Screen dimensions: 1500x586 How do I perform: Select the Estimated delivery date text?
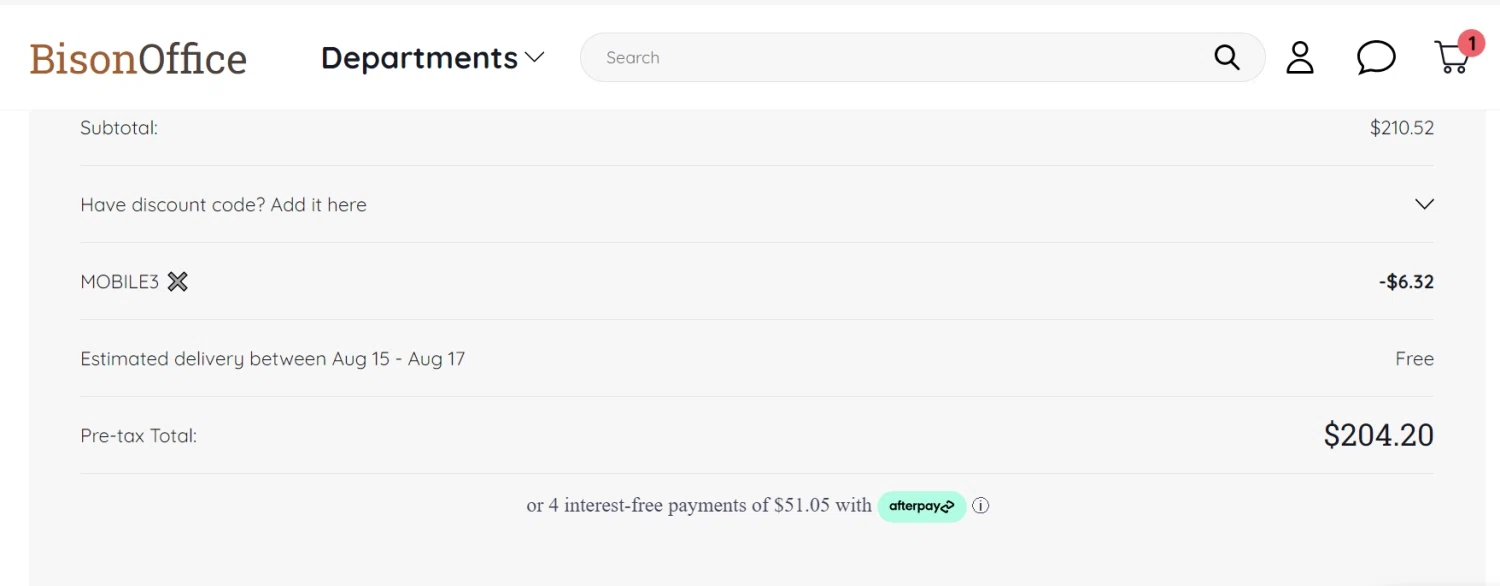273,359
